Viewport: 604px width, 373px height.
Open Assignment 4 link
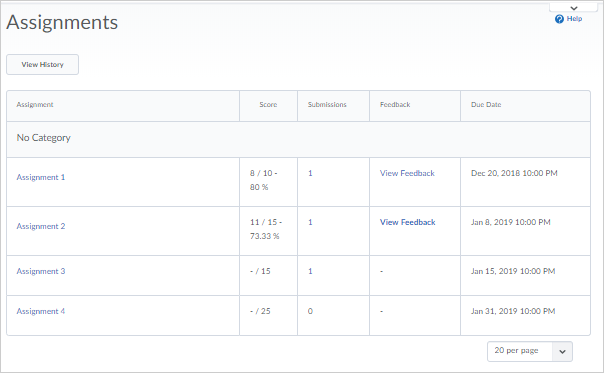41,311
